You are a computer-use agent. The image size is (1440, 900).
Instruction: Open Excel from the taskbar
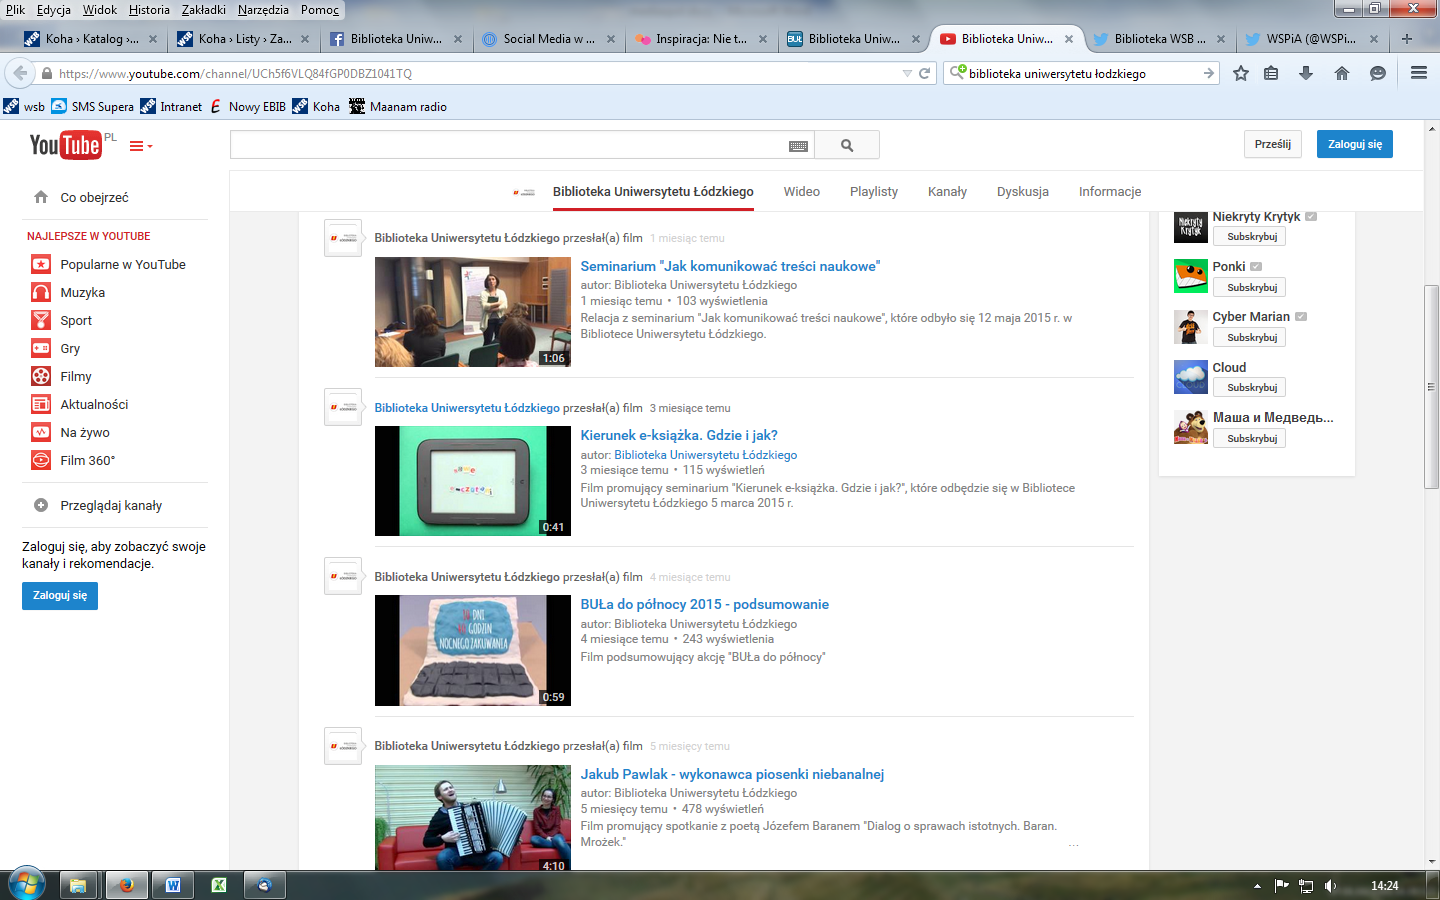[x=219, y=885]
